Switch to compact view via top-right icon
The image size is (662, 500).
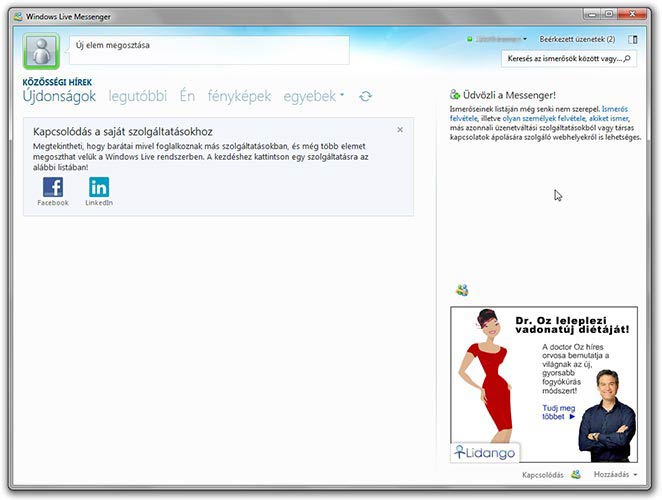tap(632, 39)
